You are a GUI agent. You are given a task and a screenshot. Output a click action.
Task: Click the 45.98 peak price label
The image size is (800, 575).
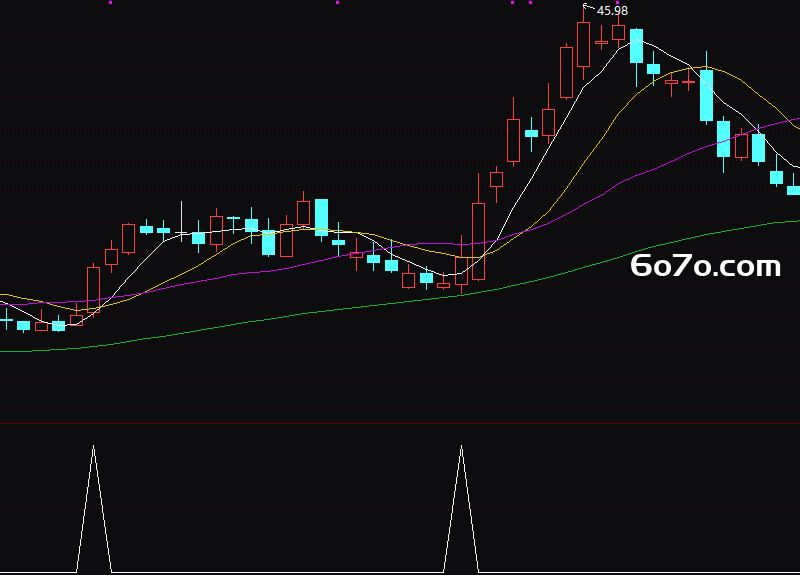612,11
